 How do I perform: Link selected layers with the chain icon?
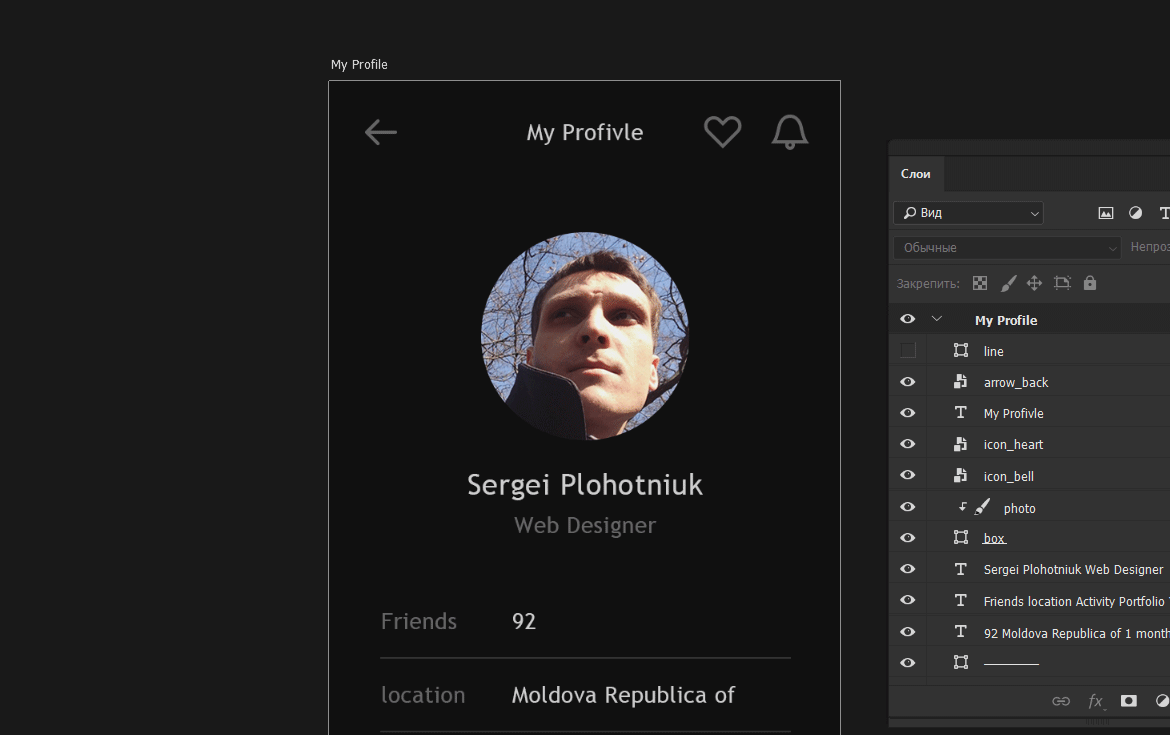tap(1061, 701)
